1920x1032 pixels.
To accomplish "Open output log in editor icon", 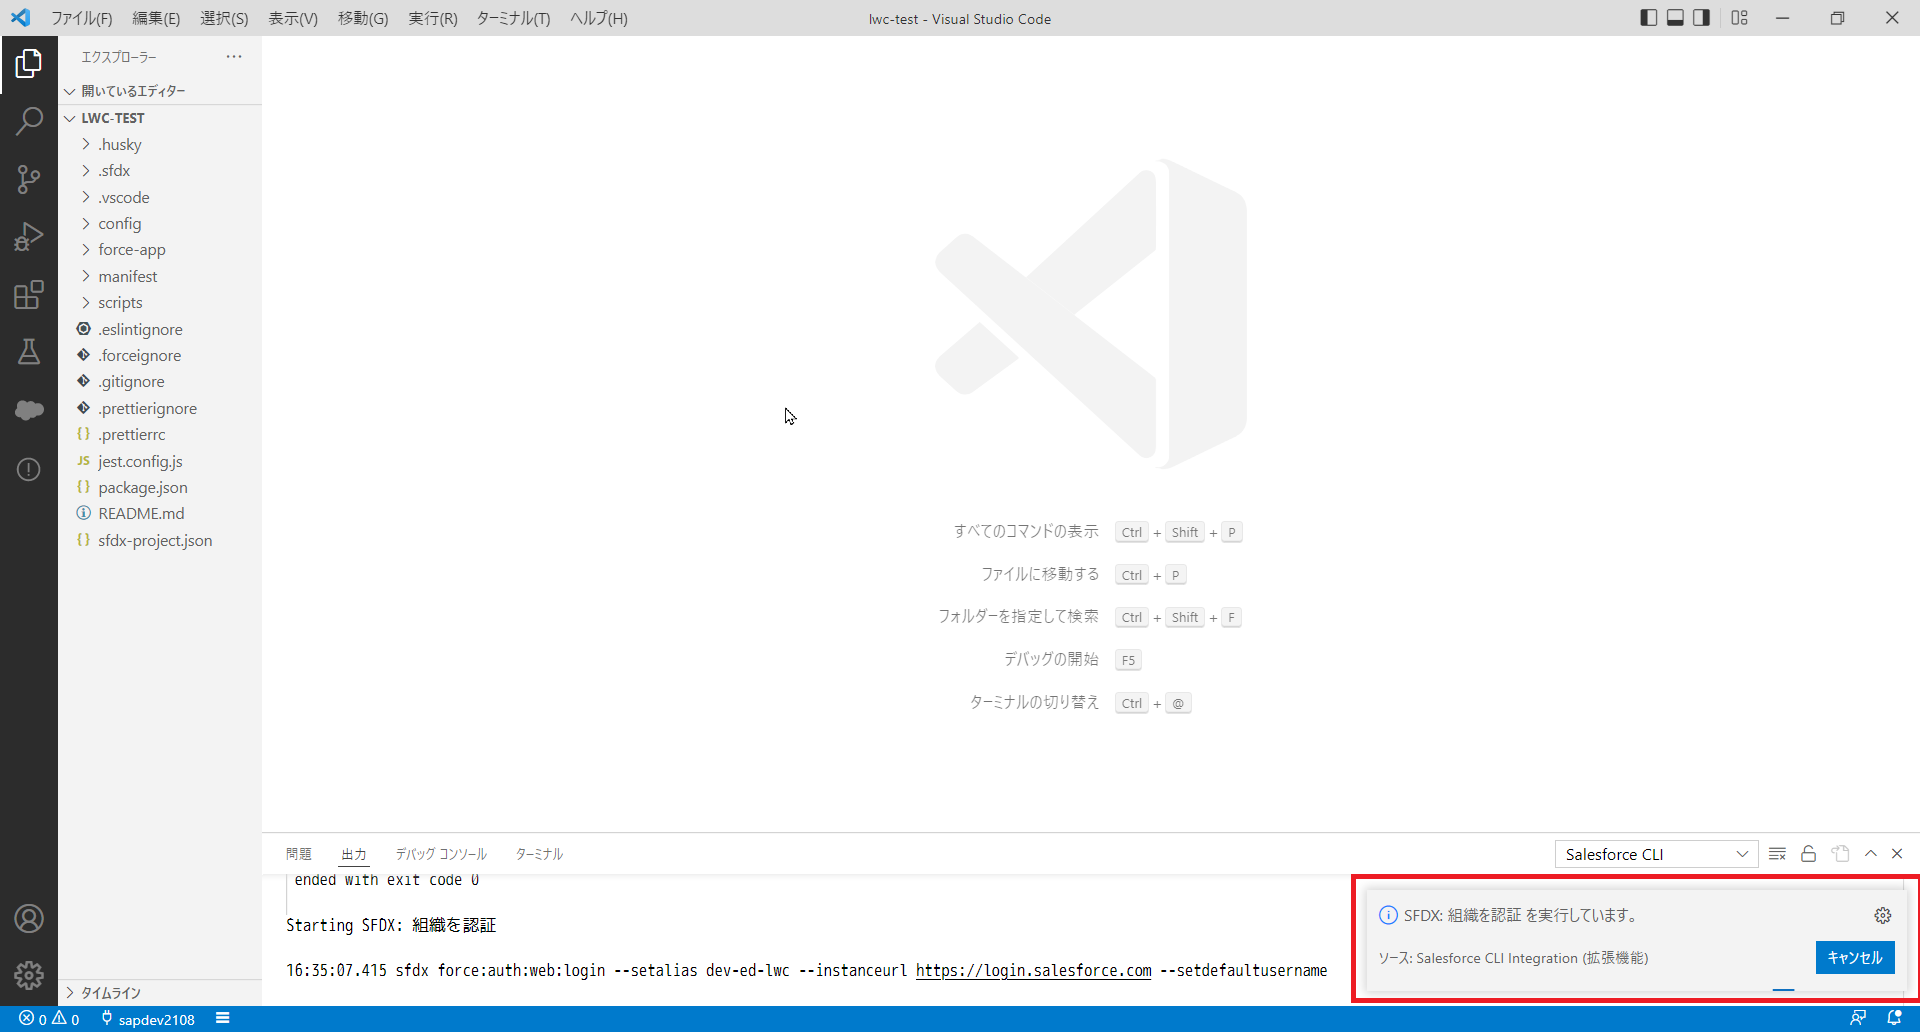I will pos(1840,854).
